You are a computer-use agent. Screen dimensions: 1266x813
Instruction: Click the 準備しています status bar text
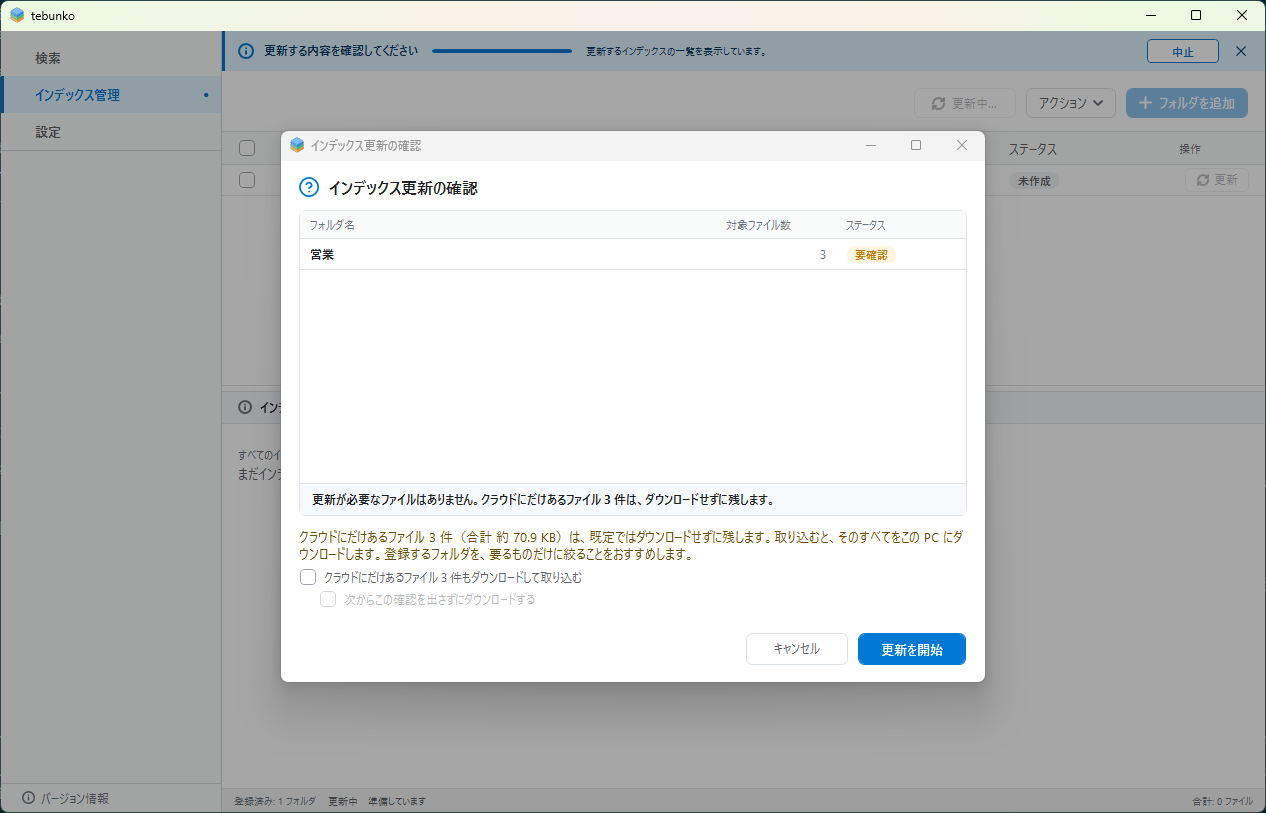pyautogui.click(x=397, y=801)
